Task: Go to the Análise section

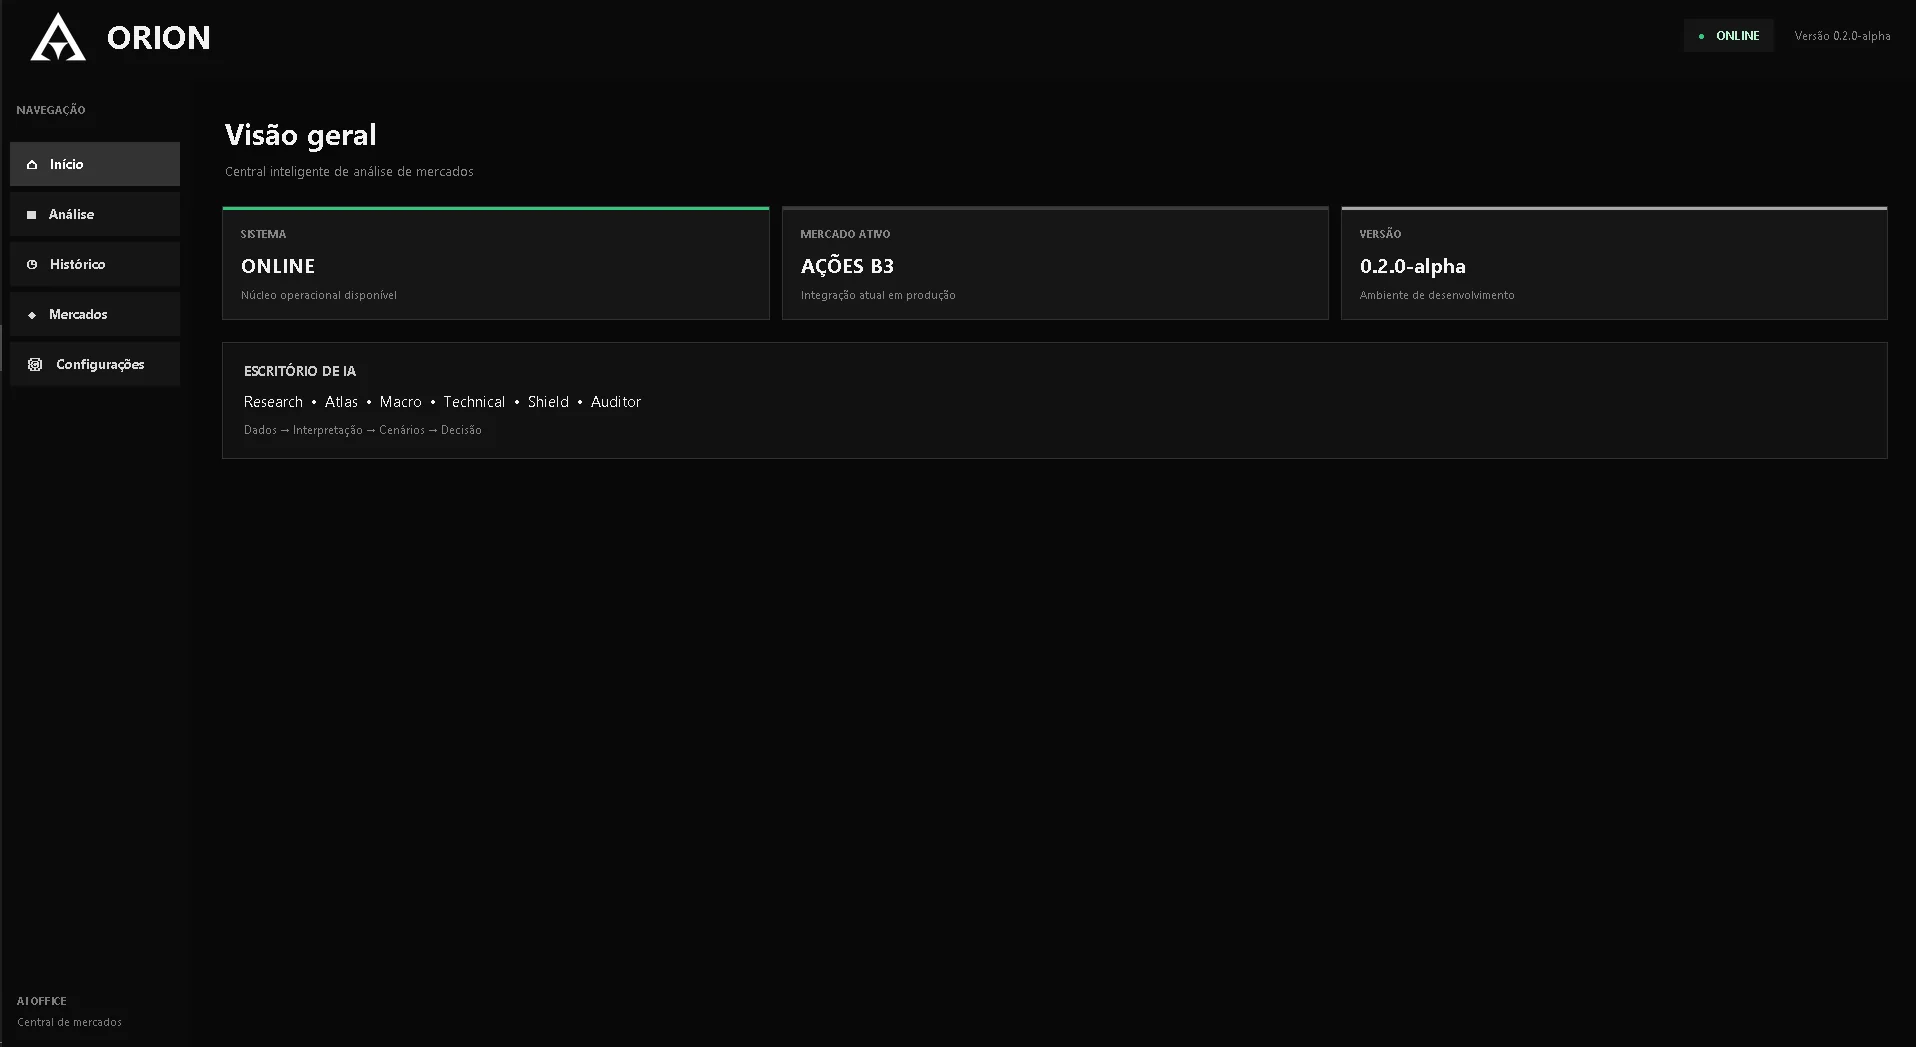Action: [95, 214]
